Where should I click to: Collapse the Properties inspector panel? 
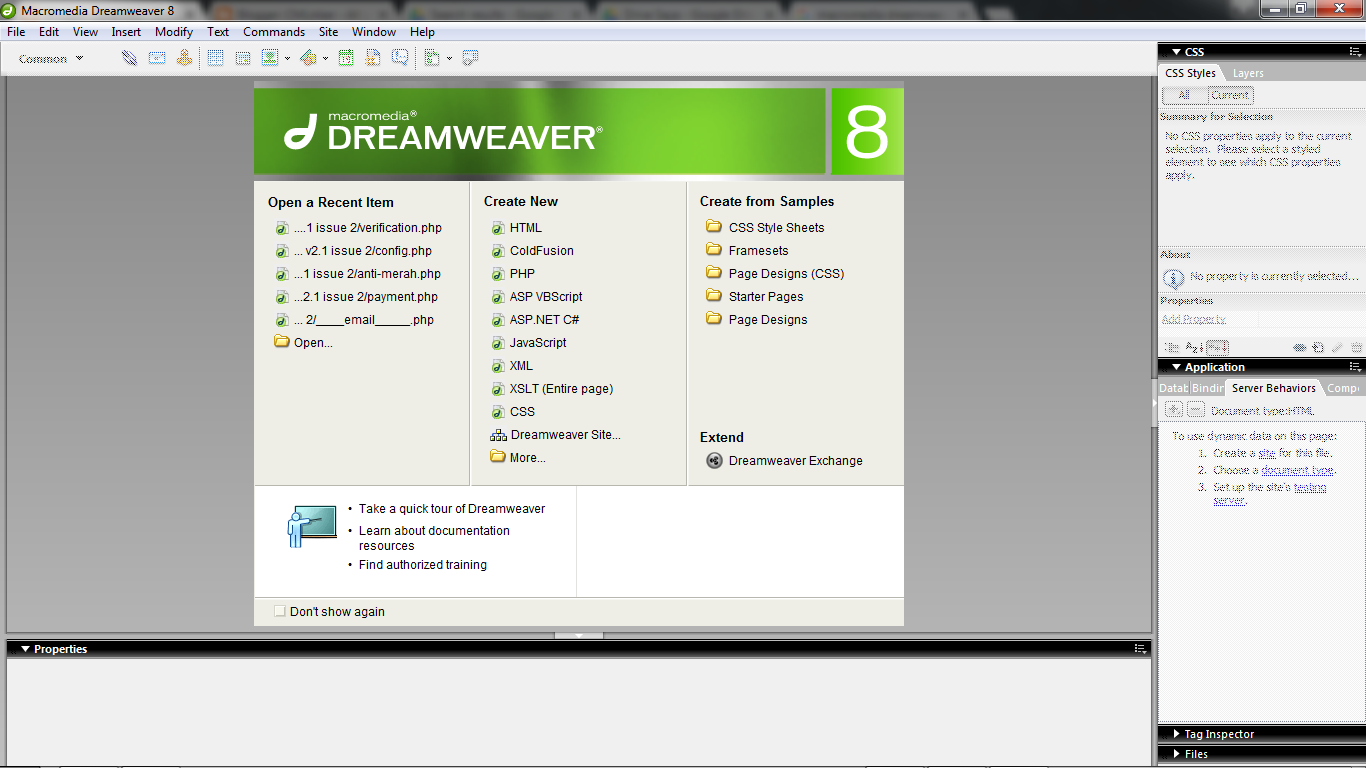tap(25, 649)
